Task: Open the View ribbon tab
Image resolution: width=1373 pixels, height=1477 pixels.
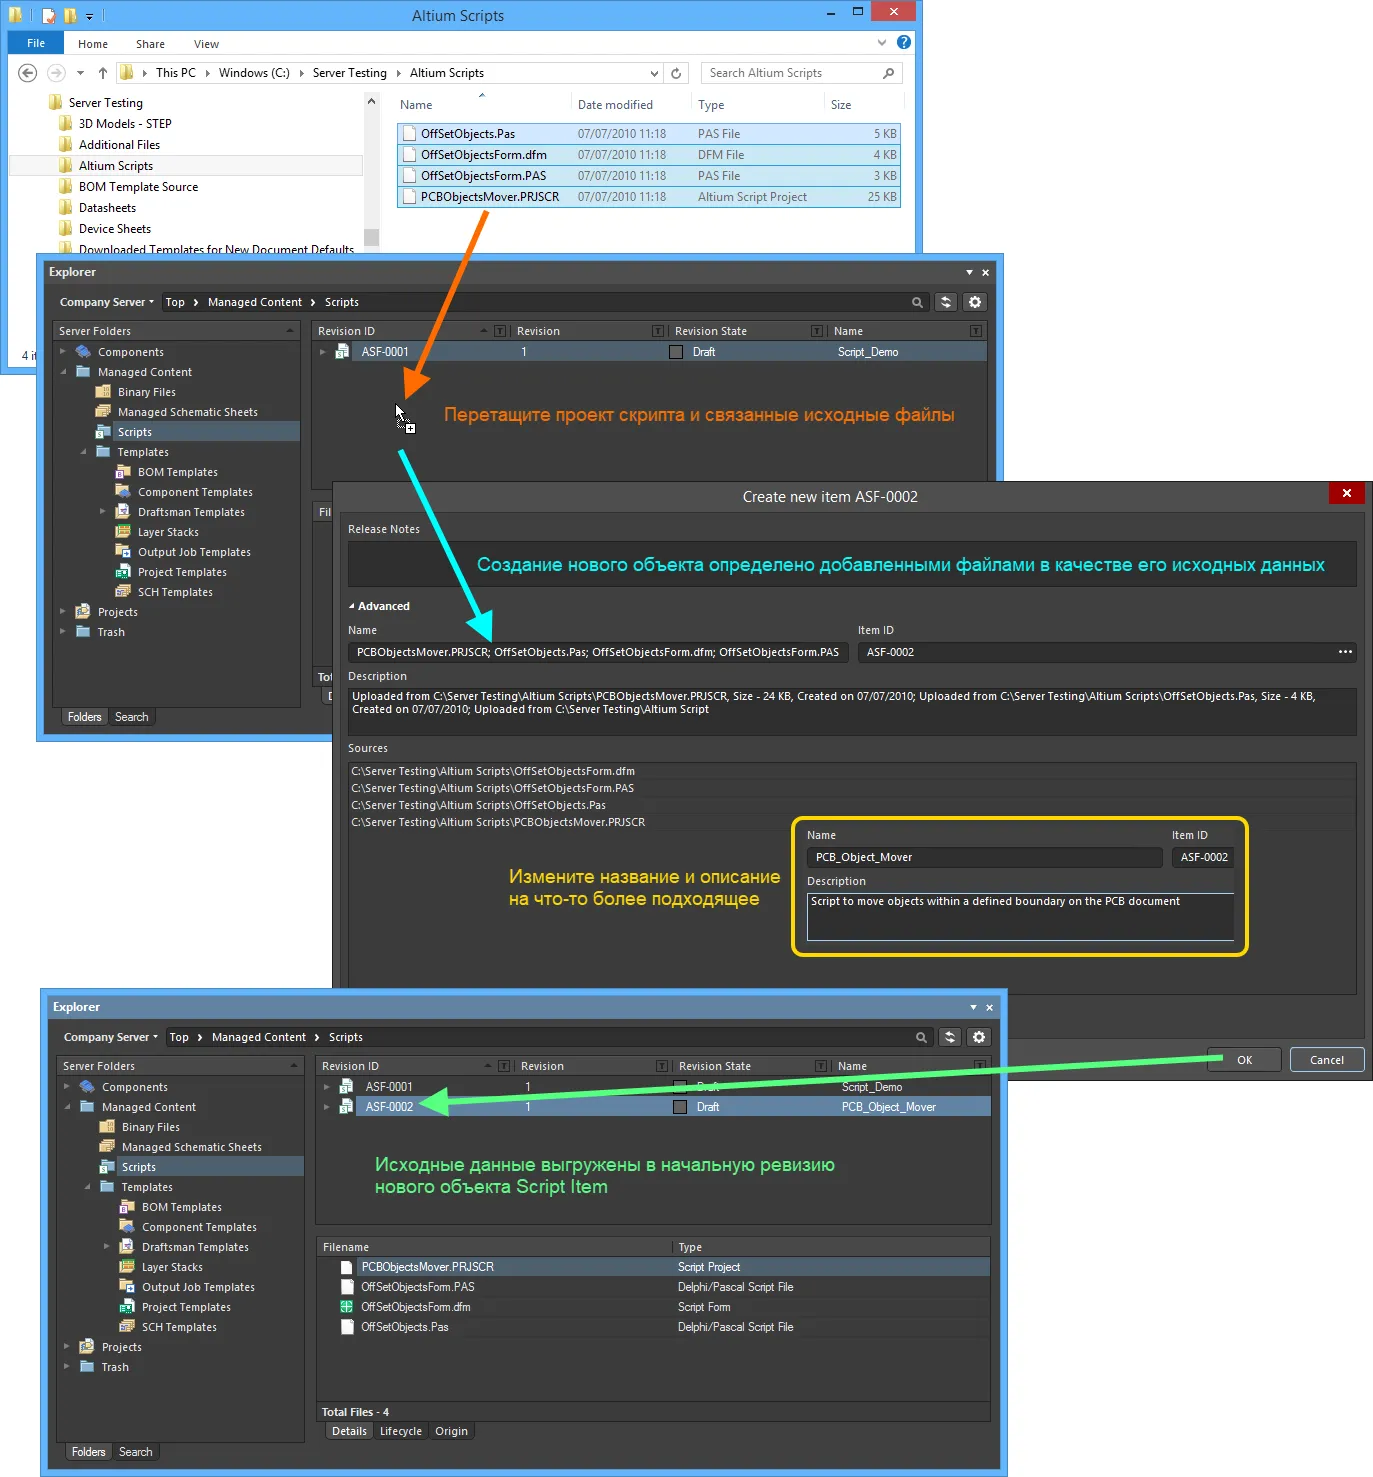Action: (x=207, y=44)
